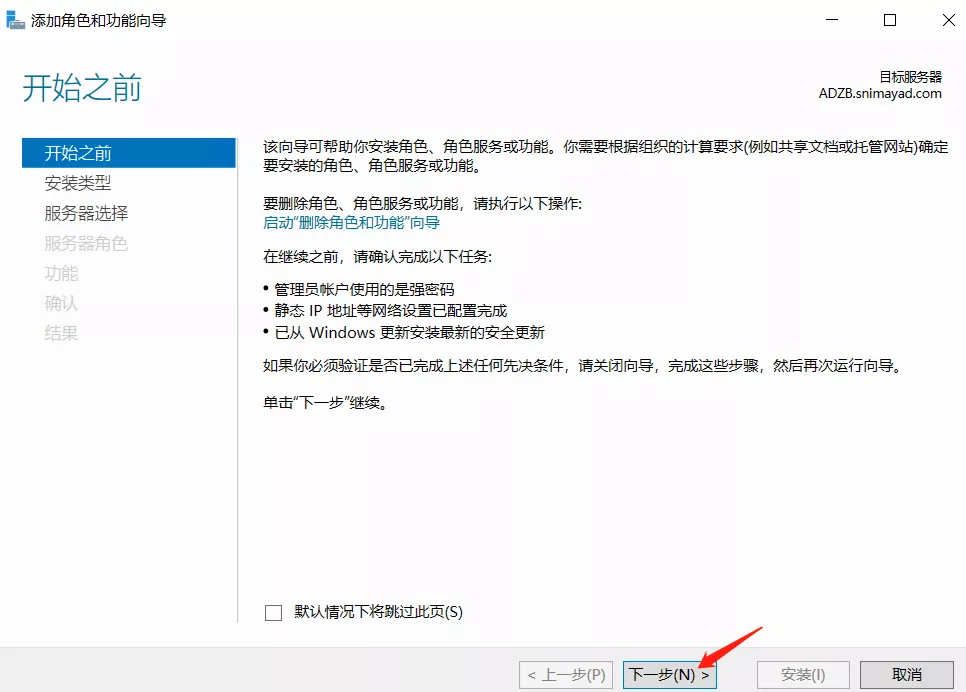Viewport: 966px width, 692px height.
Task: Open the 启动"删除角色和功能"向导 link
Action: tap(351, 223)
